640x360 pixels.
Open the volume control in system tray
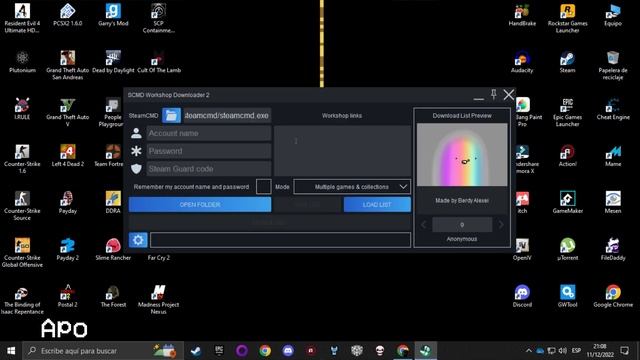tap(563, 351)
